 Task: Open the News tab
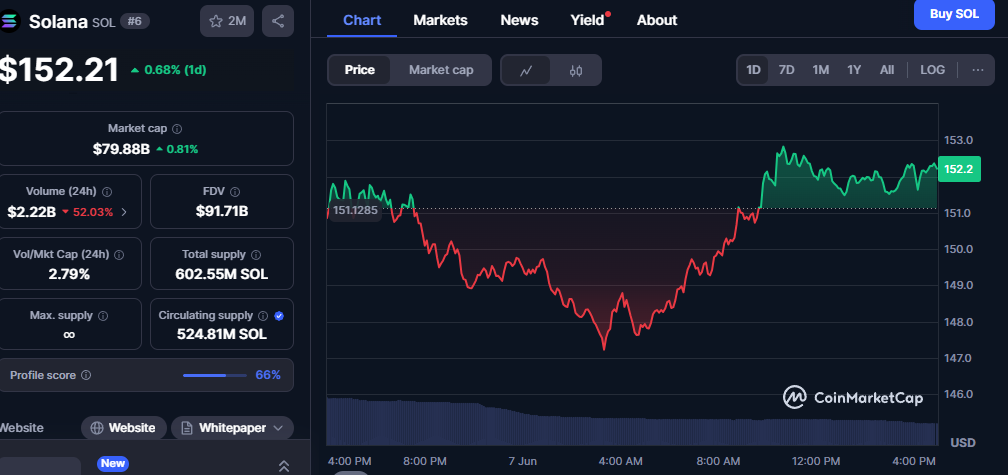tap(519, 20)
